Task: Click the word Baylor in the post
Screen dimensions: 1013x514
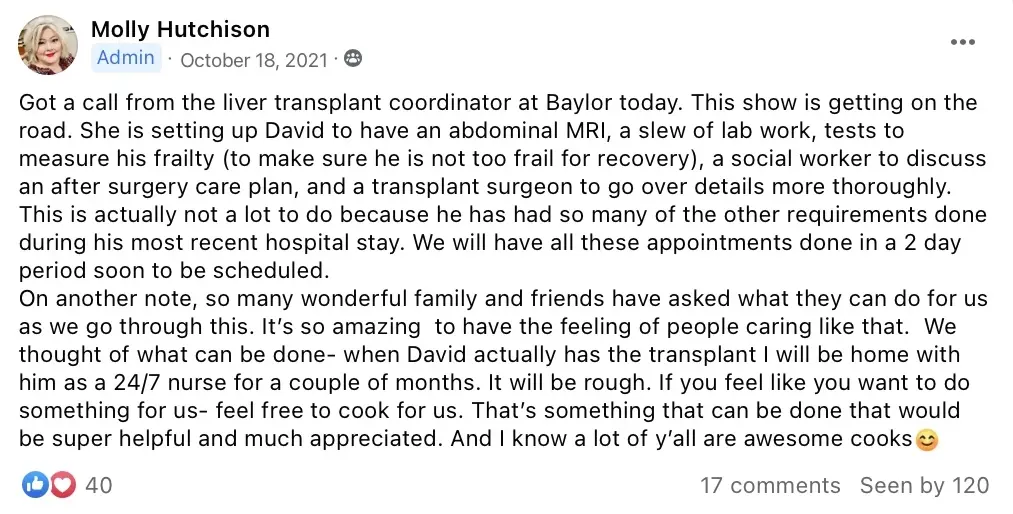Action: (580, 103)
